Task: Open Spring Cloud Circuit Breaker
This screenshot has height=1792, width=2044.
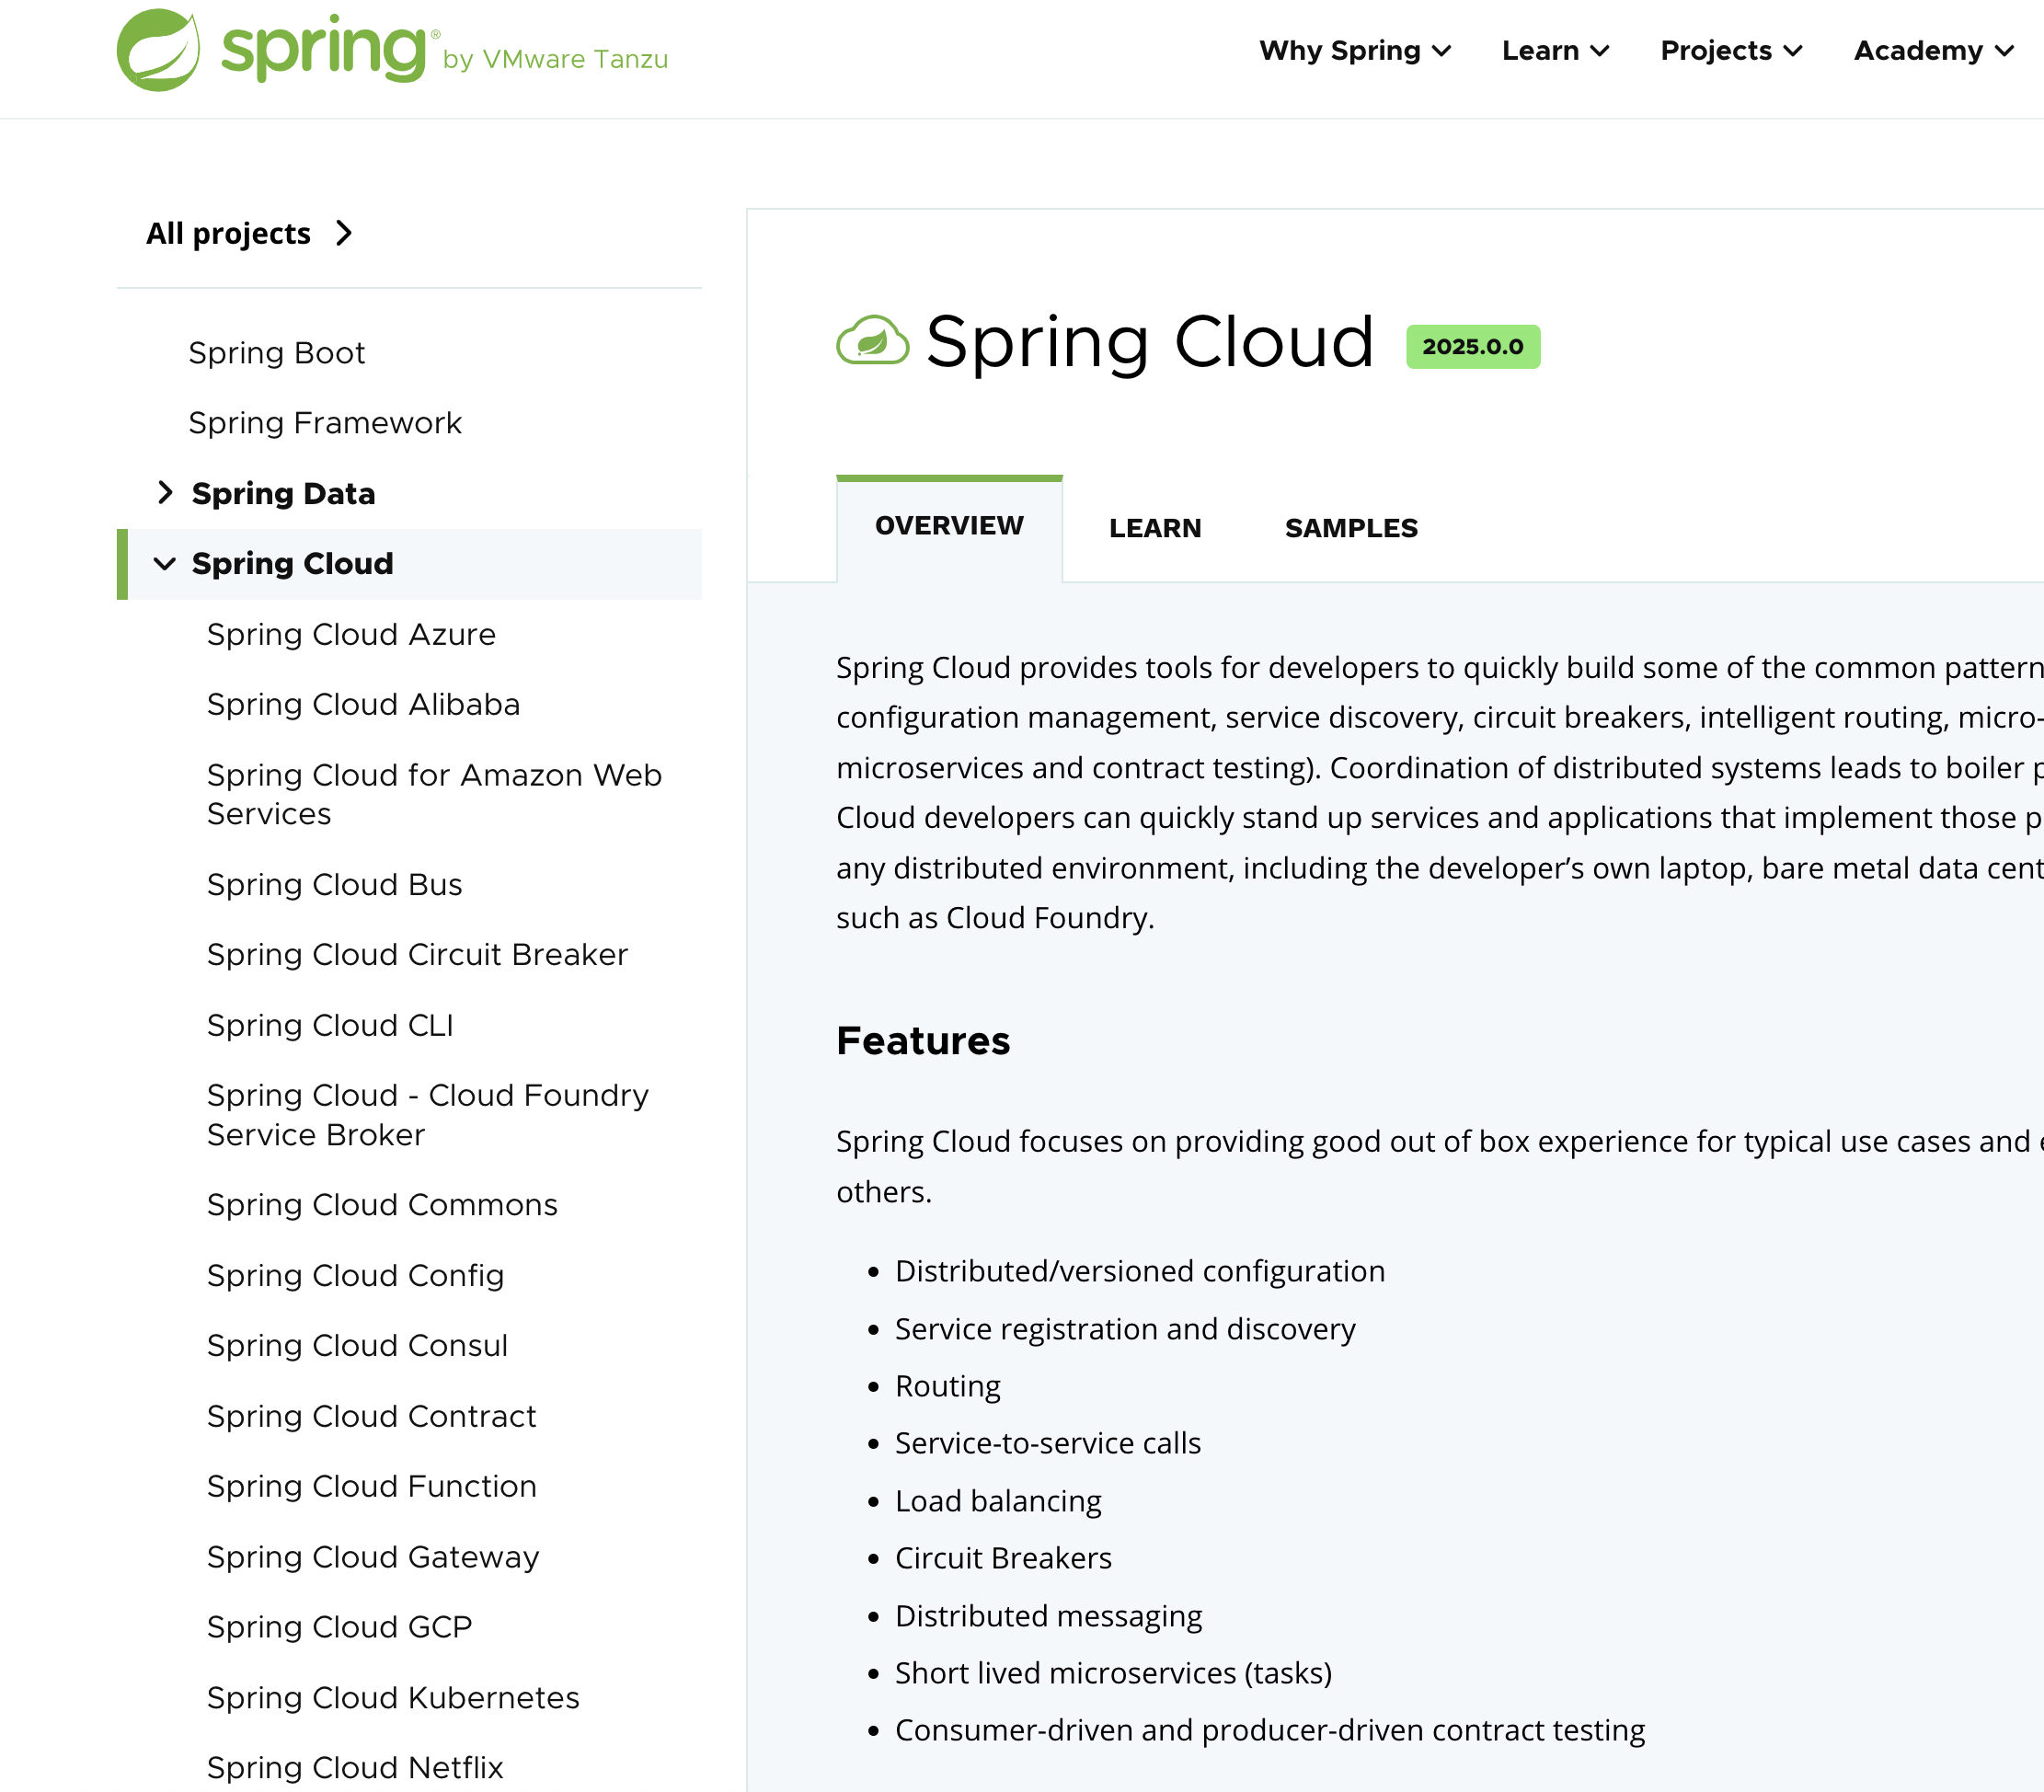Action: [416, 954]
